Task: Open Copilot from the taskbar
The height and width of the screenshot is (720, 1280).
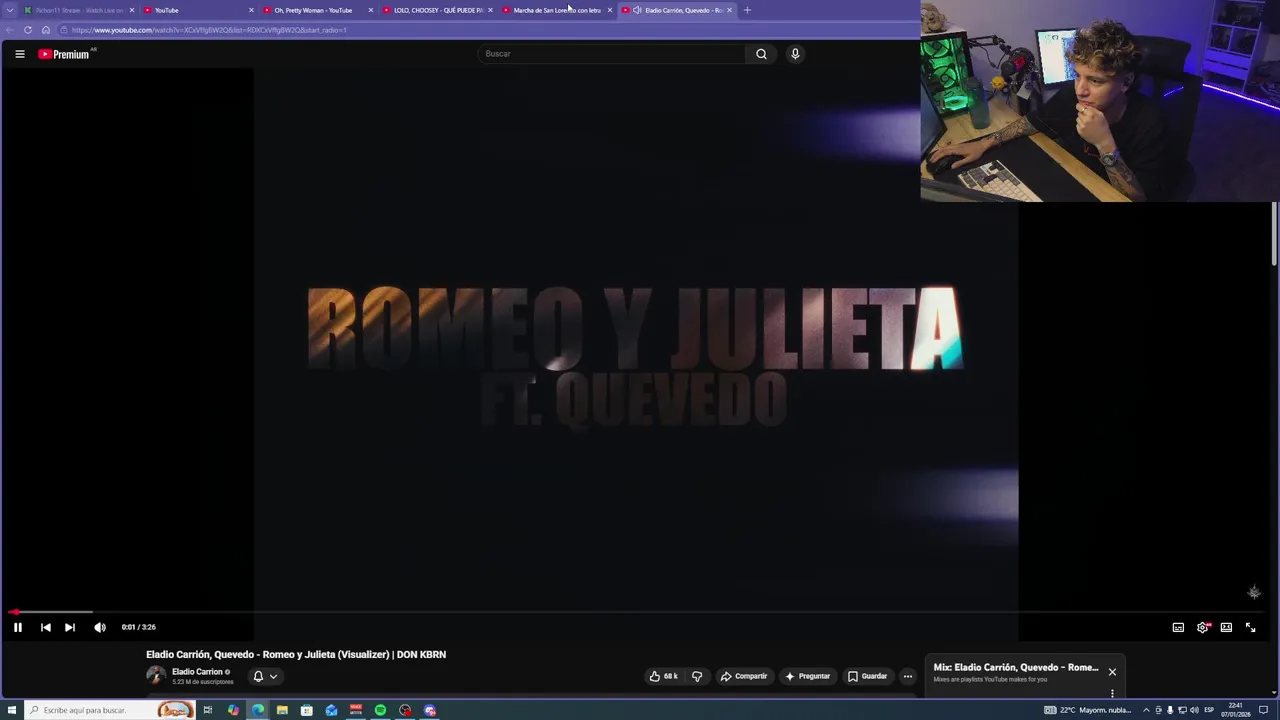Action: click(x=233, y=710)
